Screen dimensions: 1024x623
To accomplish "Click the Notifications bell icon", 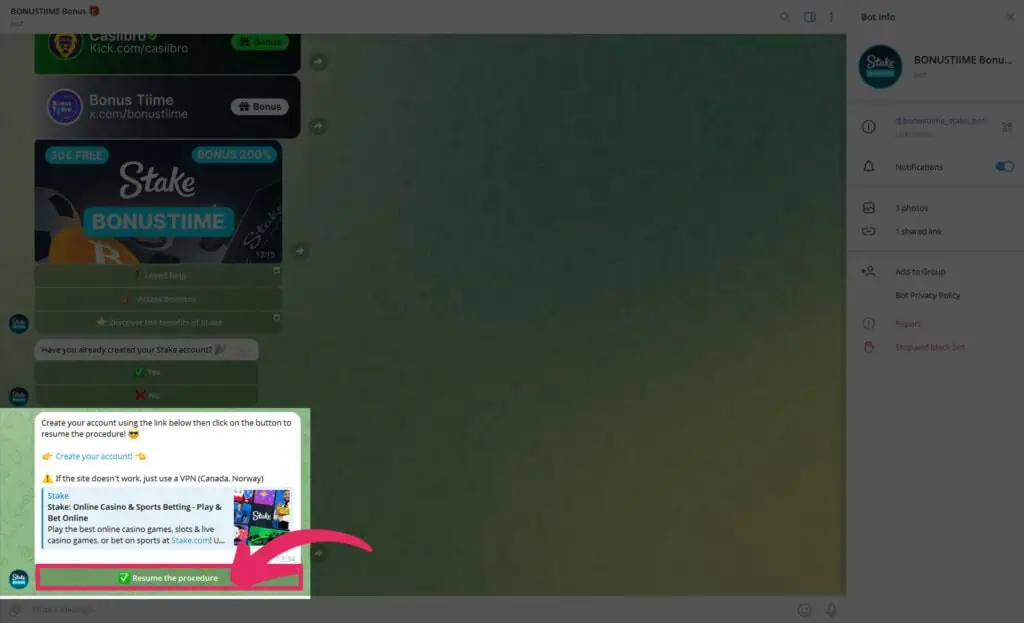I will 869,167.
